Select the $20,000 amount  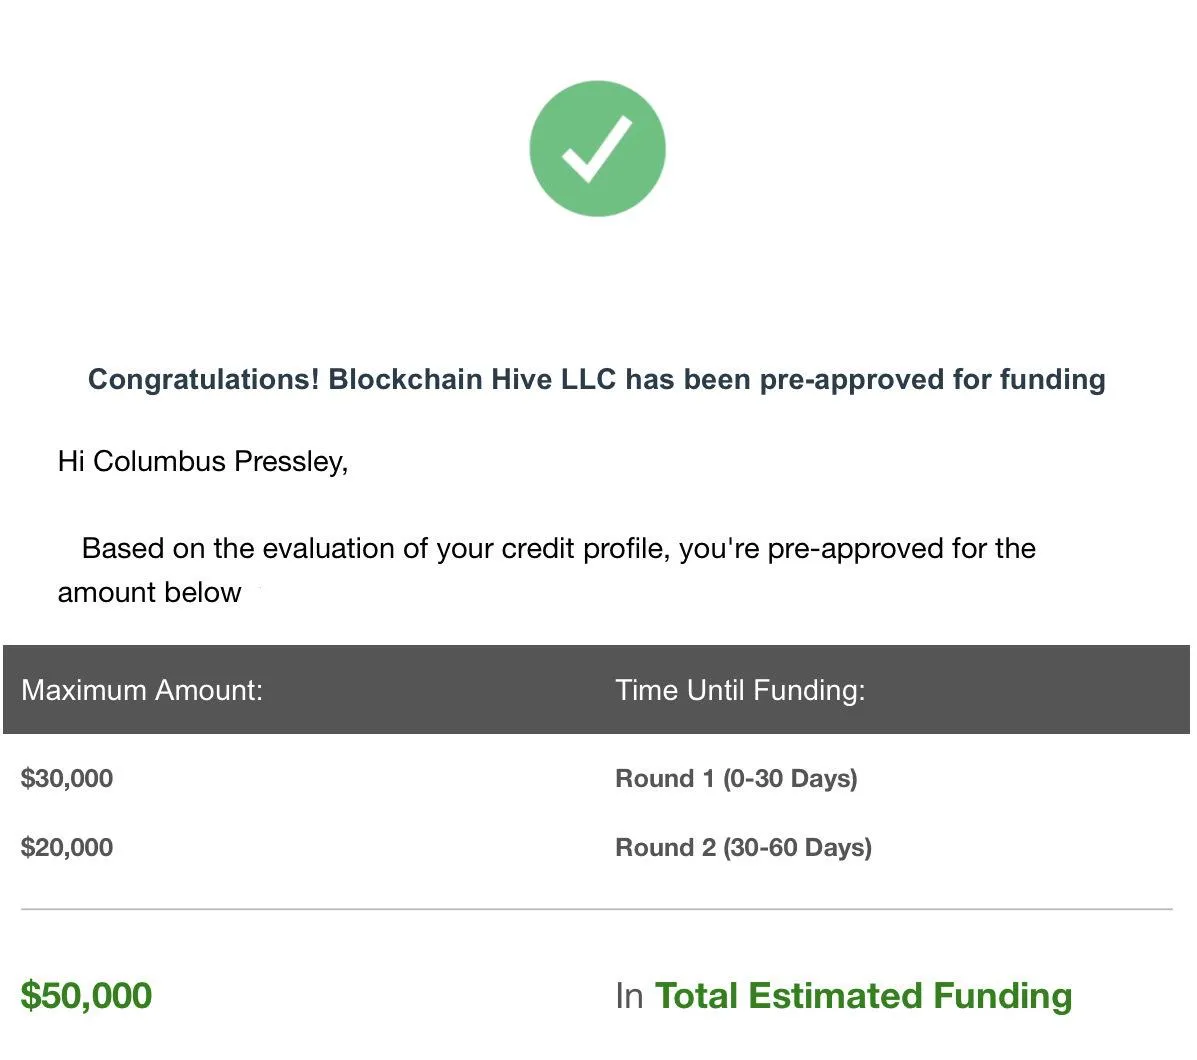coord(67,847)
